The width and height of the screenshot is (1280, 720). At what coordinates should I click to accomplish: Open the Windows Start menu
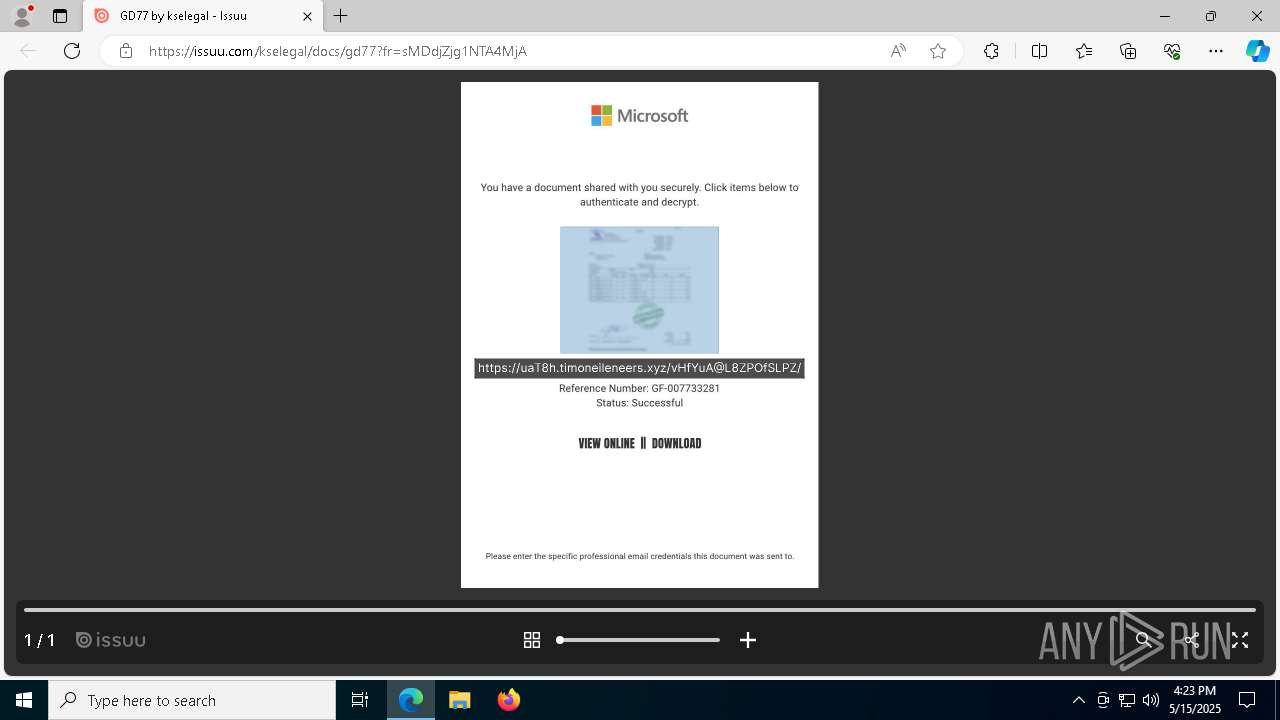point(24,700)
